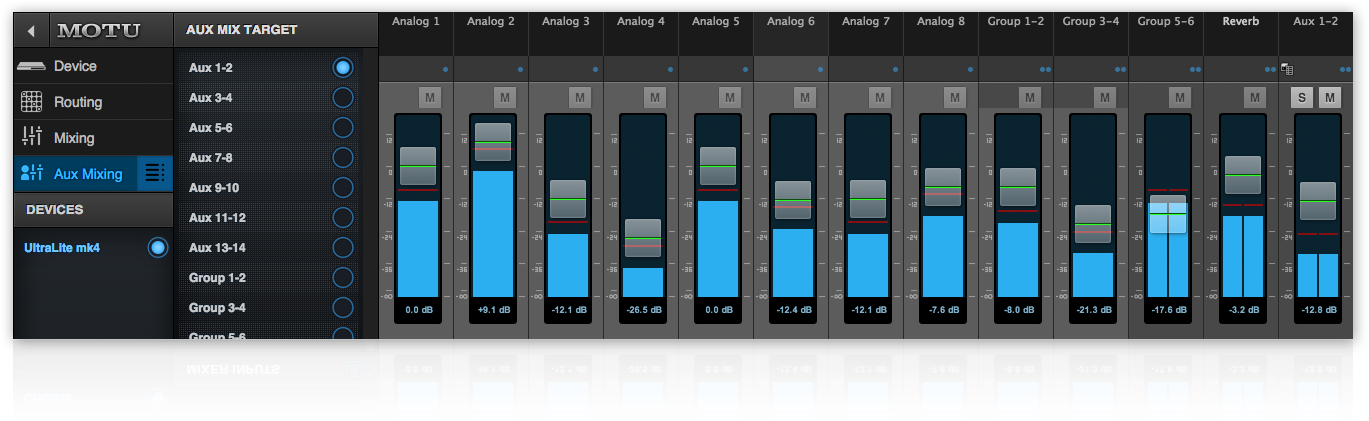Image resolution: width=1369 pixels, height=421 pixels.
Task: Click the Aux Mixing sidebar icon
Action: (x=32, y=174)
